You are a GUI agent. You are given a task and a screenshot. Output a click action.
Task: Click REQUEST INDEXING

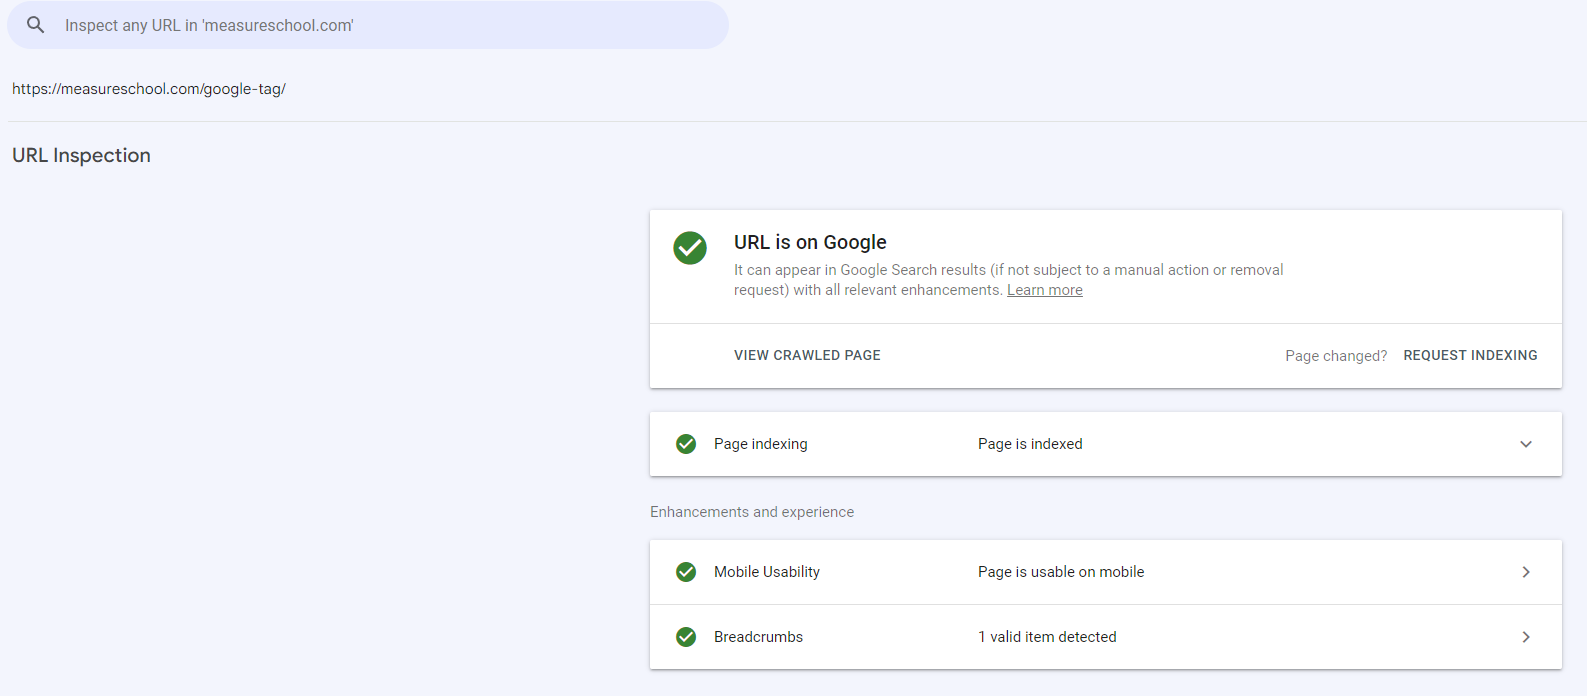pos(1470,355)
